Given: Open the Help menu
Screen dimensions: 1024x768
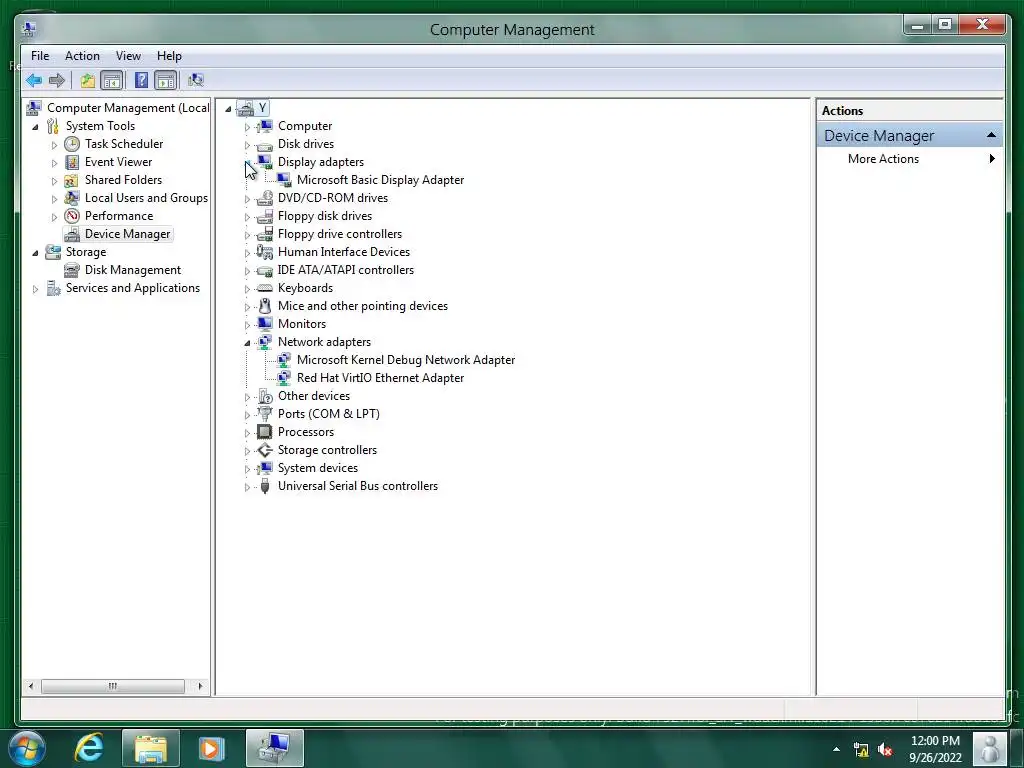Looking at the screenshot, I should [x=169, y=56].
